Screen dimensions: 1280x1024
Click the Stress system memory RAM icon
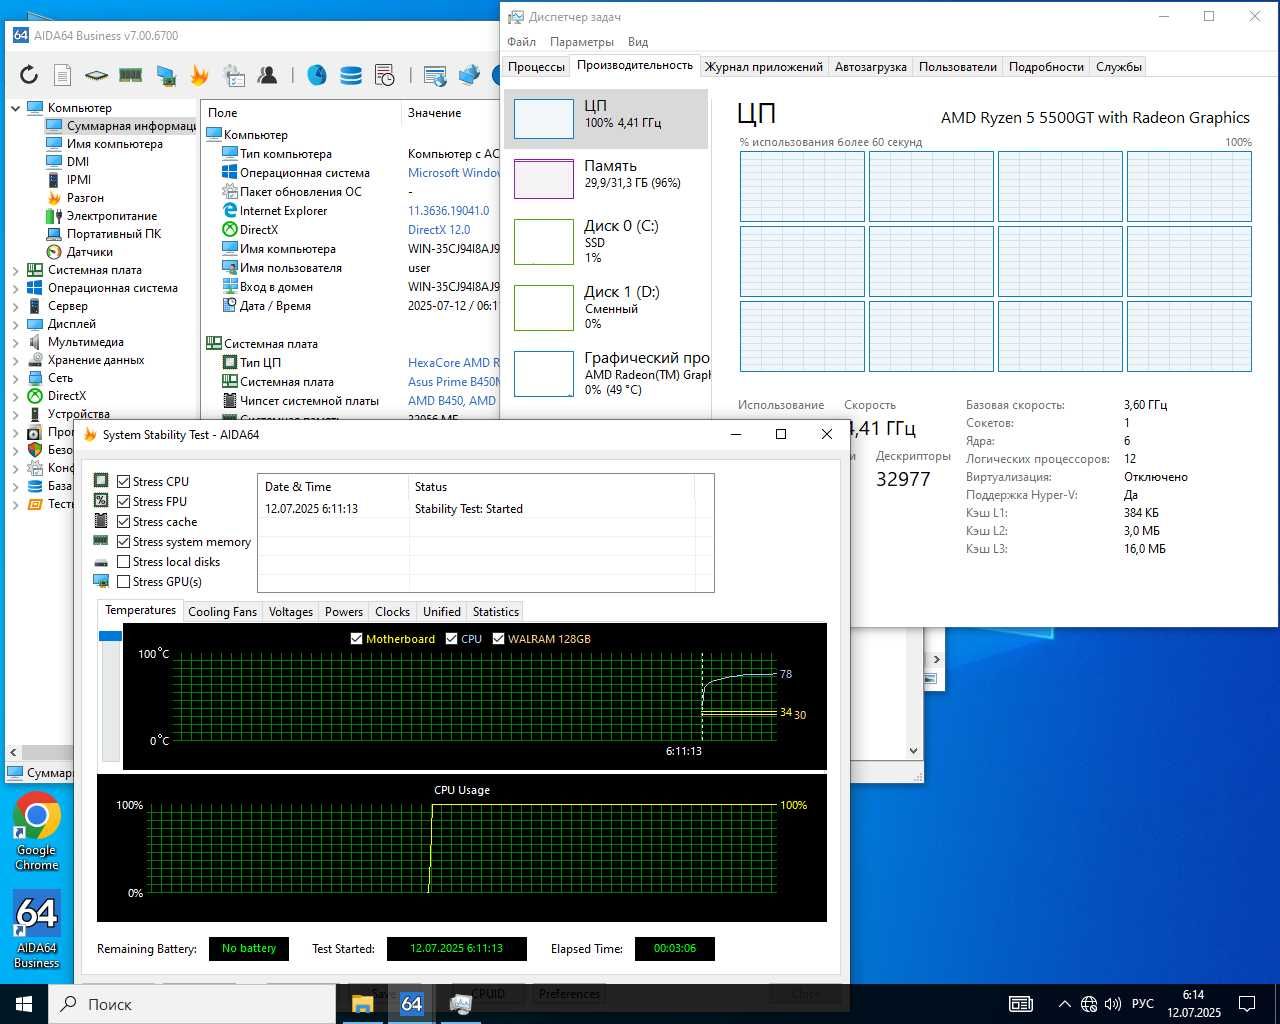(x=101, y=541)
